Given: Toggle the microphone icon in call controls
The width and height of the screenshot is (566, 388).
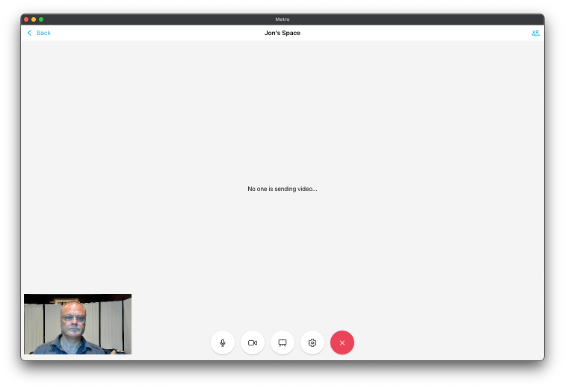Looking at the screenshot, I should 223,343.
